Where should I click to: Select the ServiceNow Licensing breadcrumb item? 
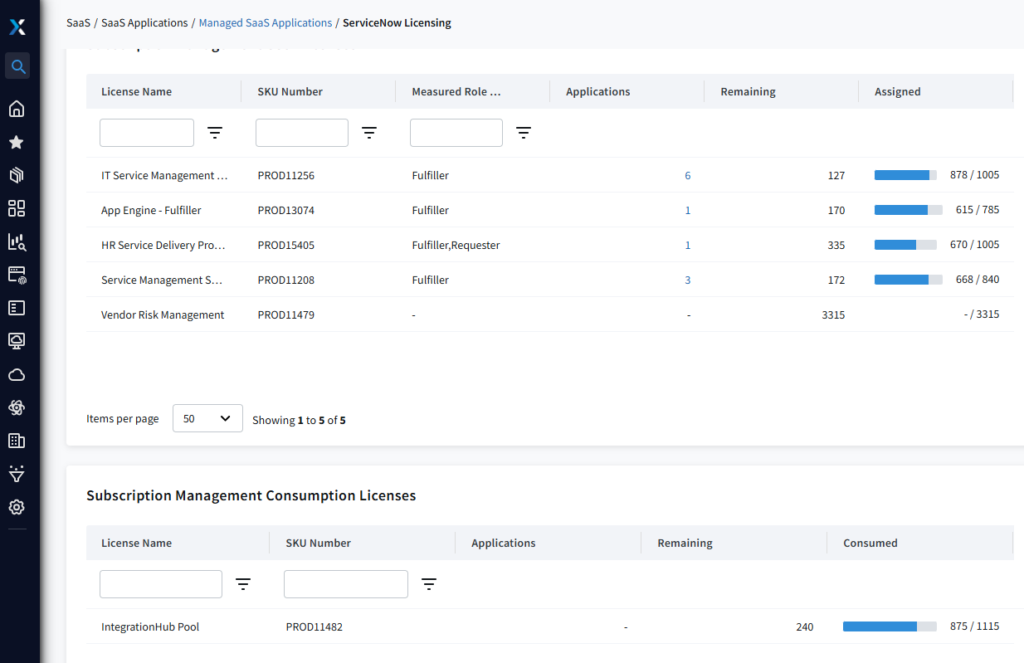pyautogui.click(x=396, y=22)
